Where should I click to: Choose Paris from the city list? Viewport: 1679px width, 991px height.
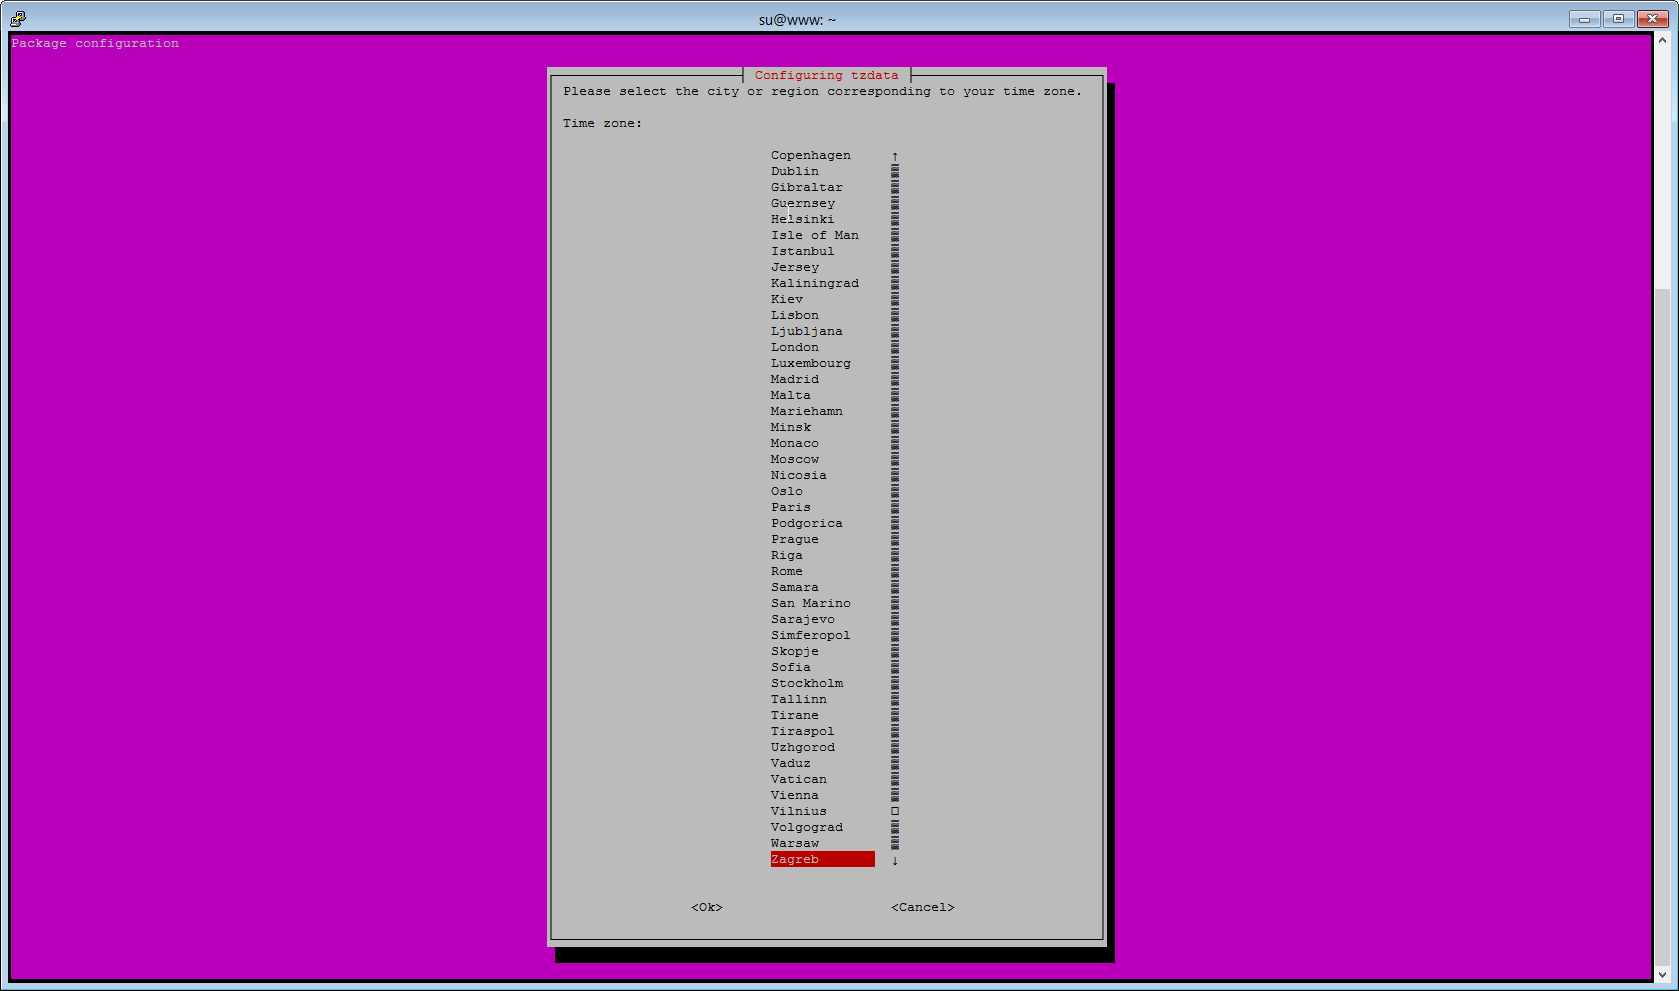[x=791, y=507]
